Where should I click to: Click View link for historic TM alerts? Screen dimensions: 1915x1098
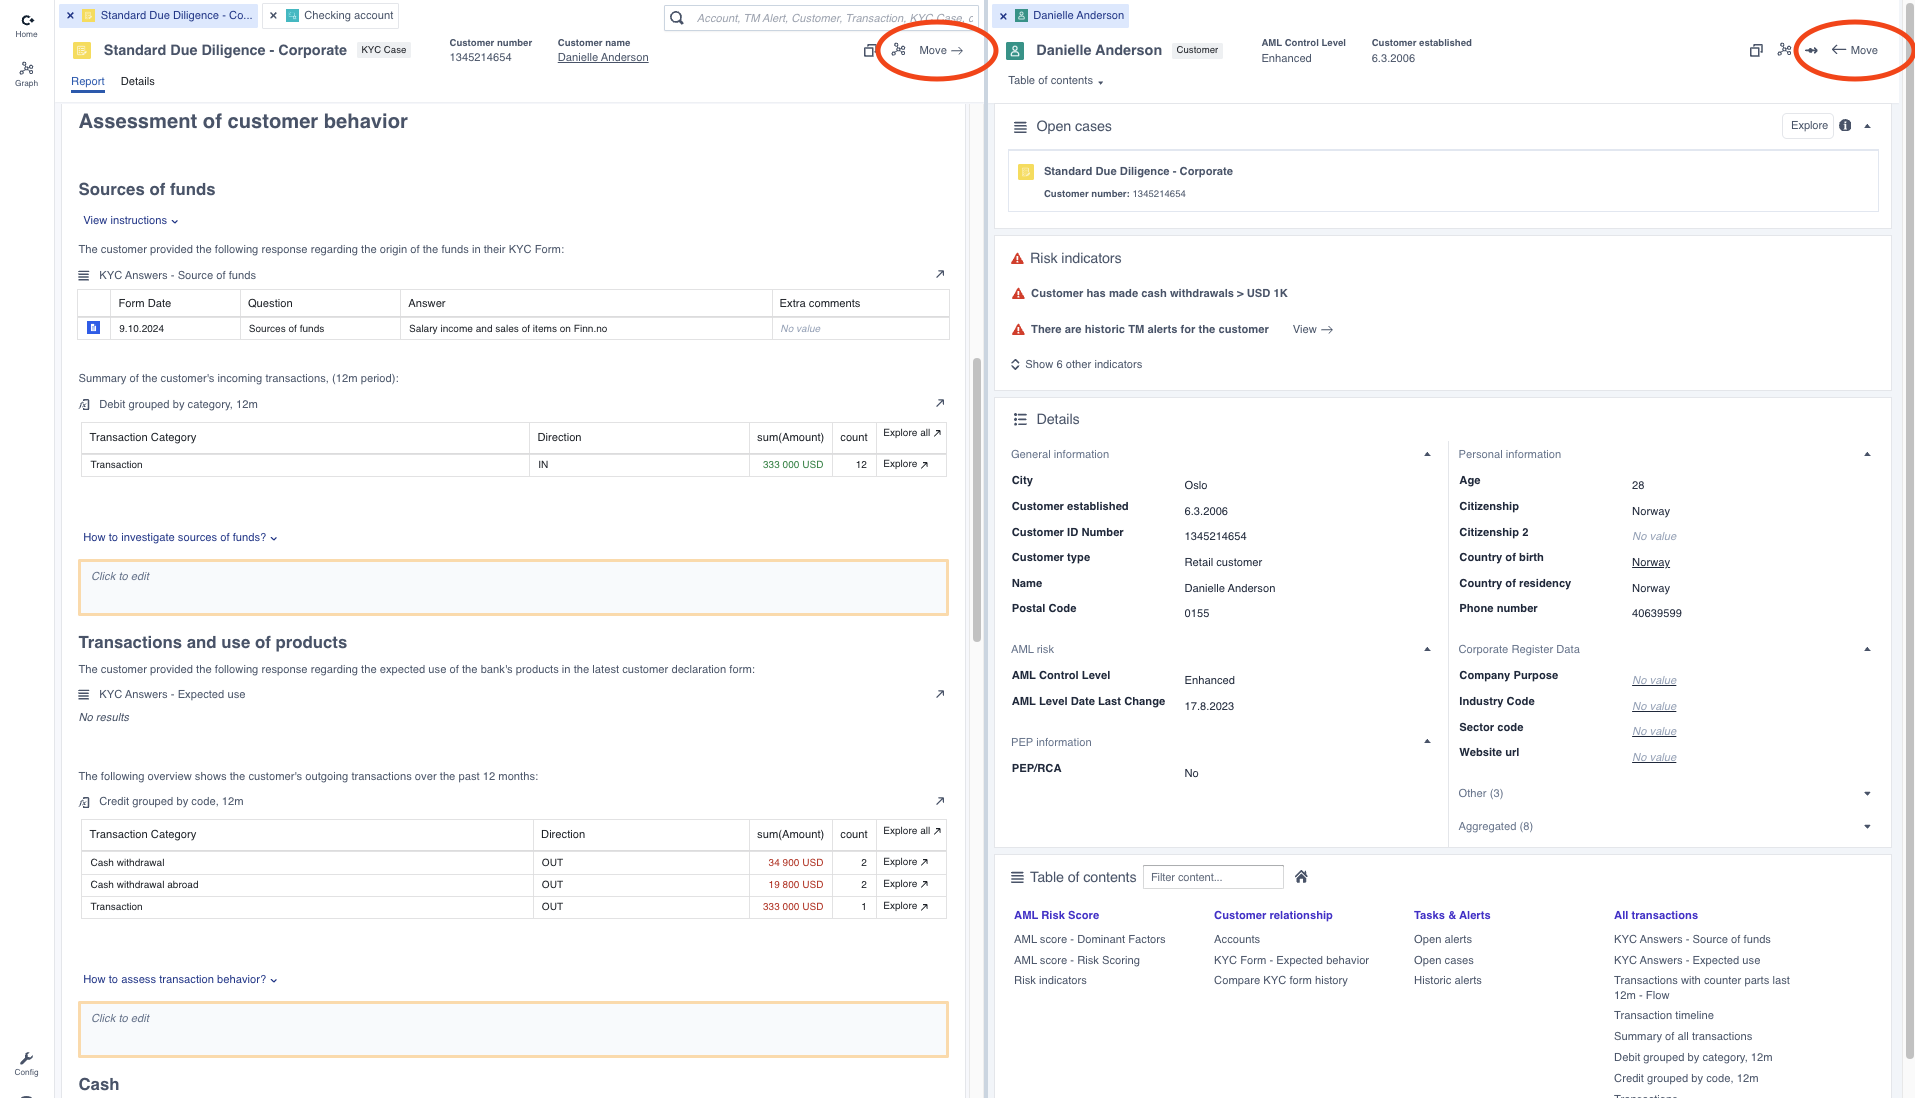click(x=1312, y=330)
